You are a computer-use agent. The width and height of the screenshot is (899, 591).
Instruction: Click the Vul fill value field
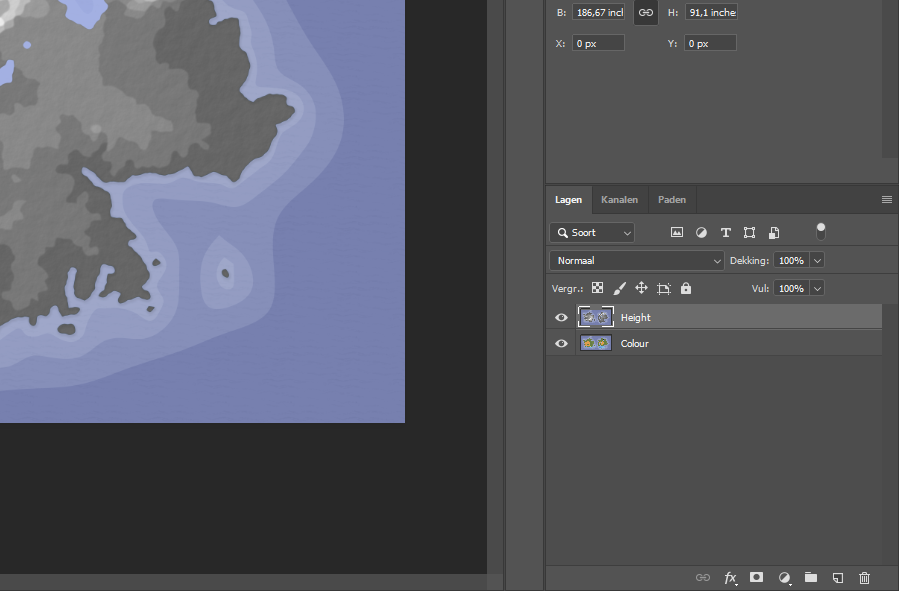791,288
